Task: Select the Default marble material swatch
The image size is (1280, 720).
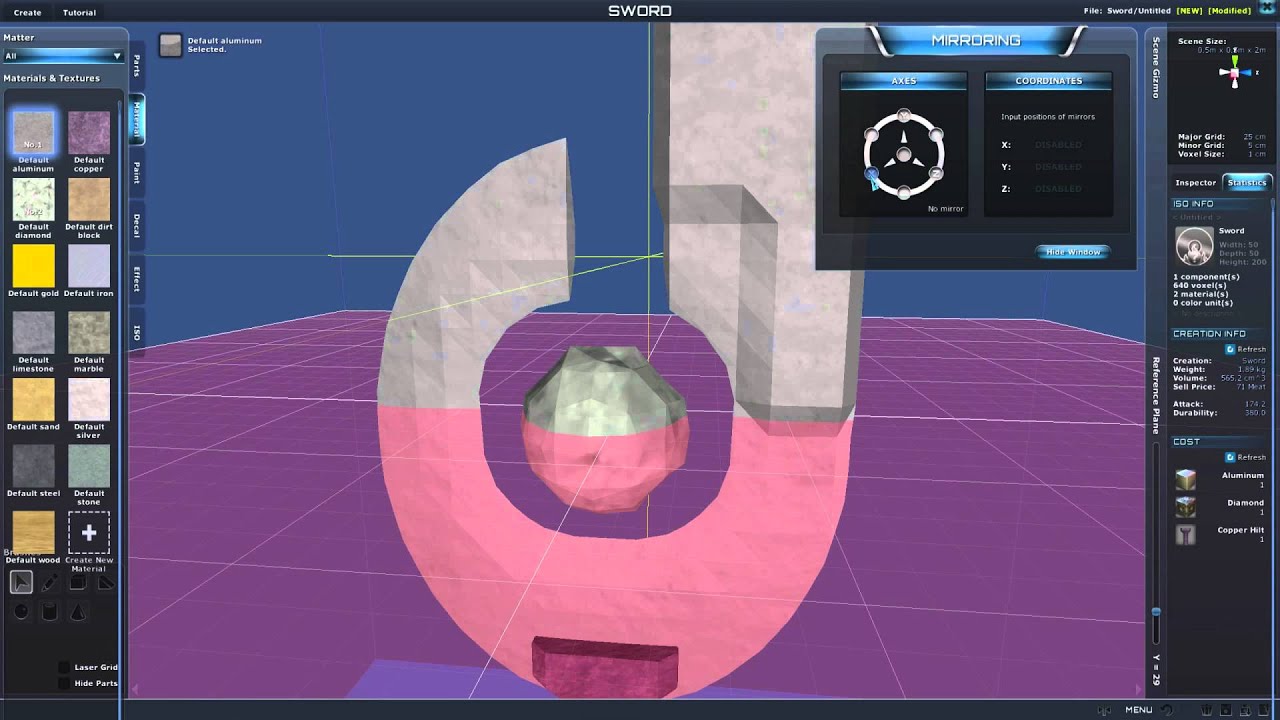Action: pos(89,332)
